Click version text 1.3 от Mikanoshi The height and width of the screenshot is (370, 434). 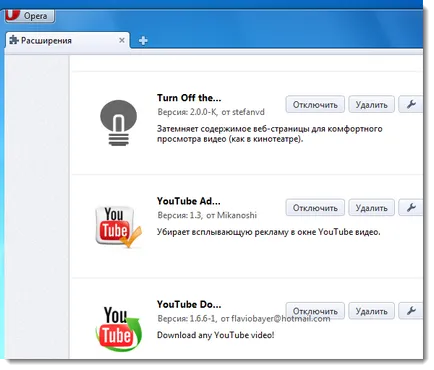pyautogui.click(x=207, y=215)
